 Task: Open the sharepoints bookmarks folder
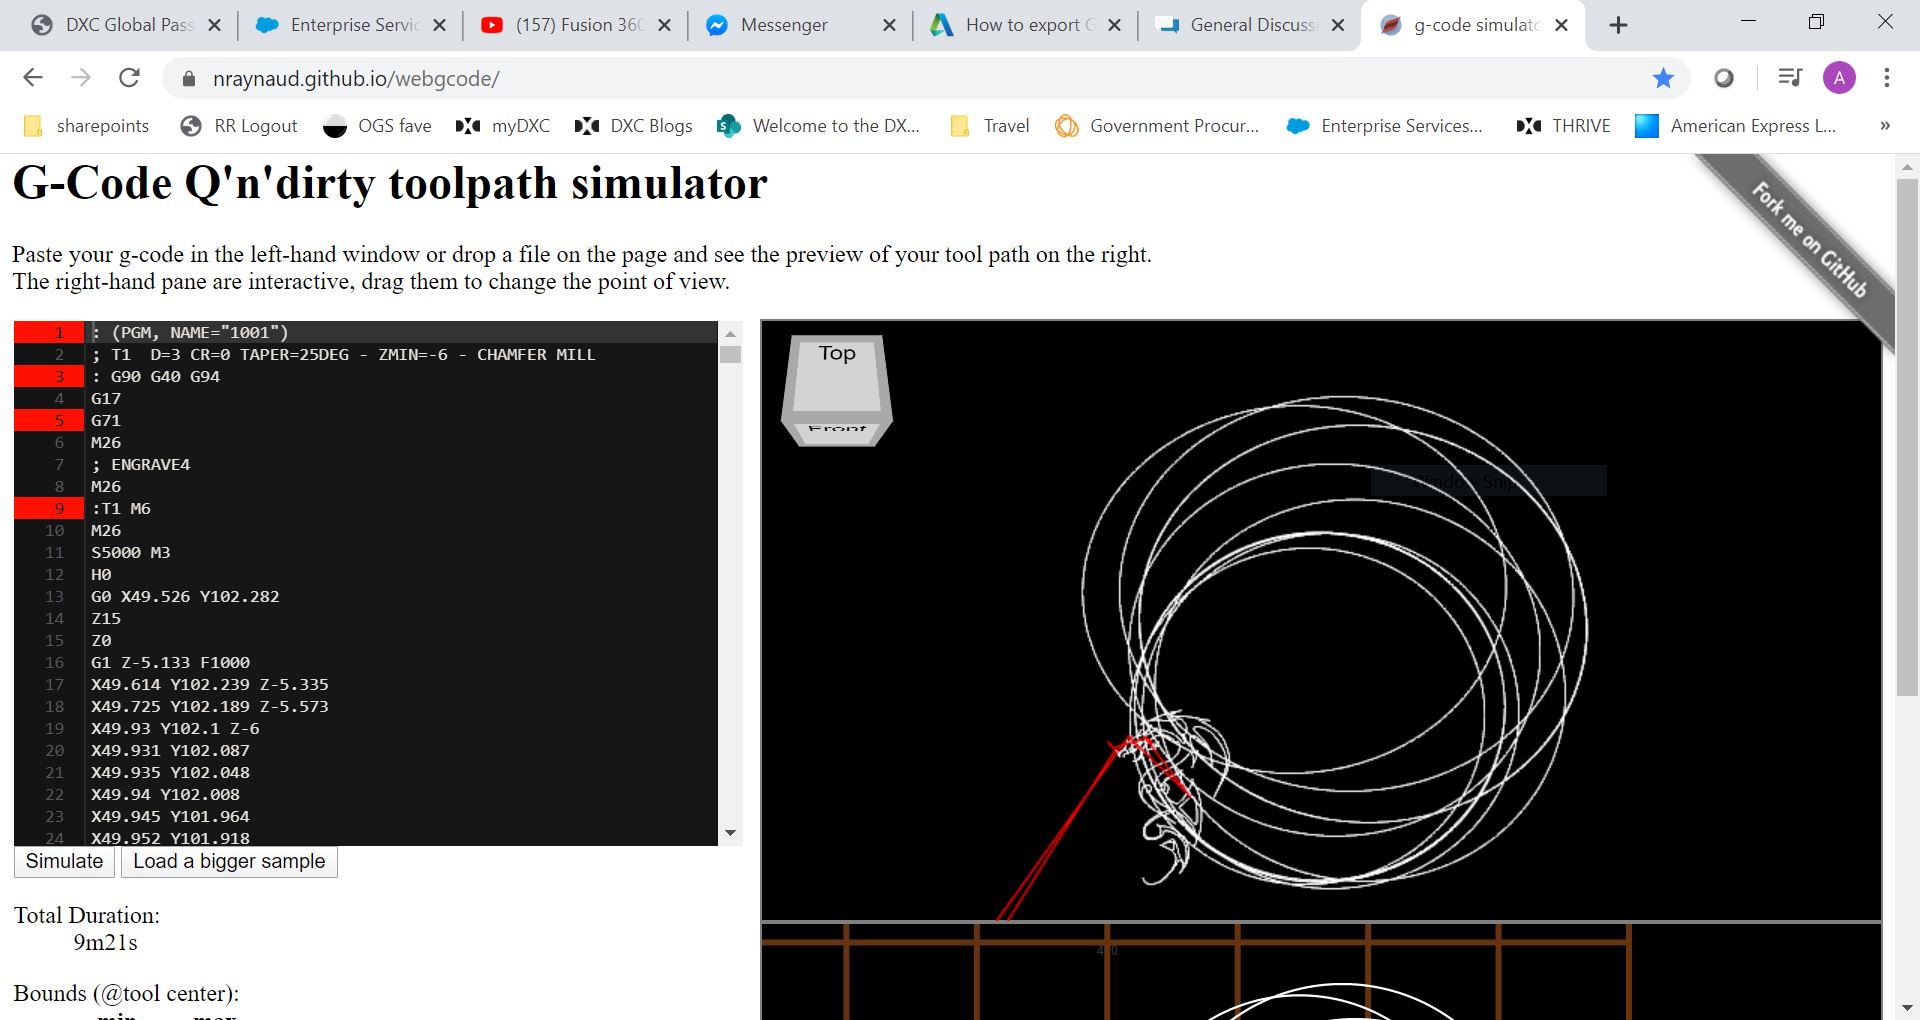point(87,126)
